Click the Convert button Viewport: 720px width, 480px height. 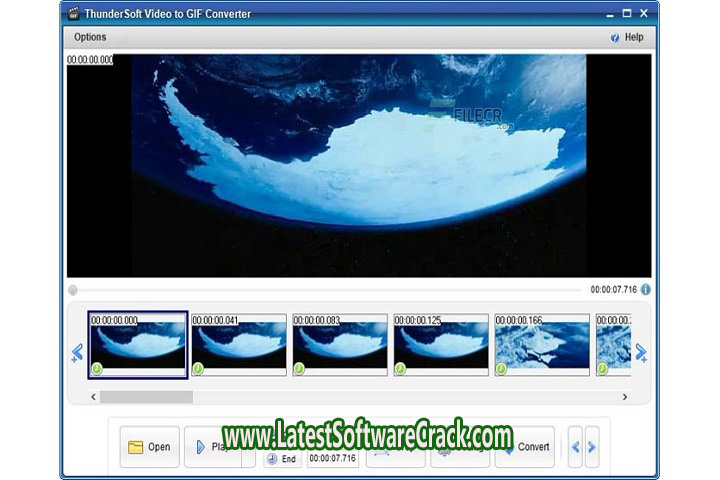coord(525,447)
